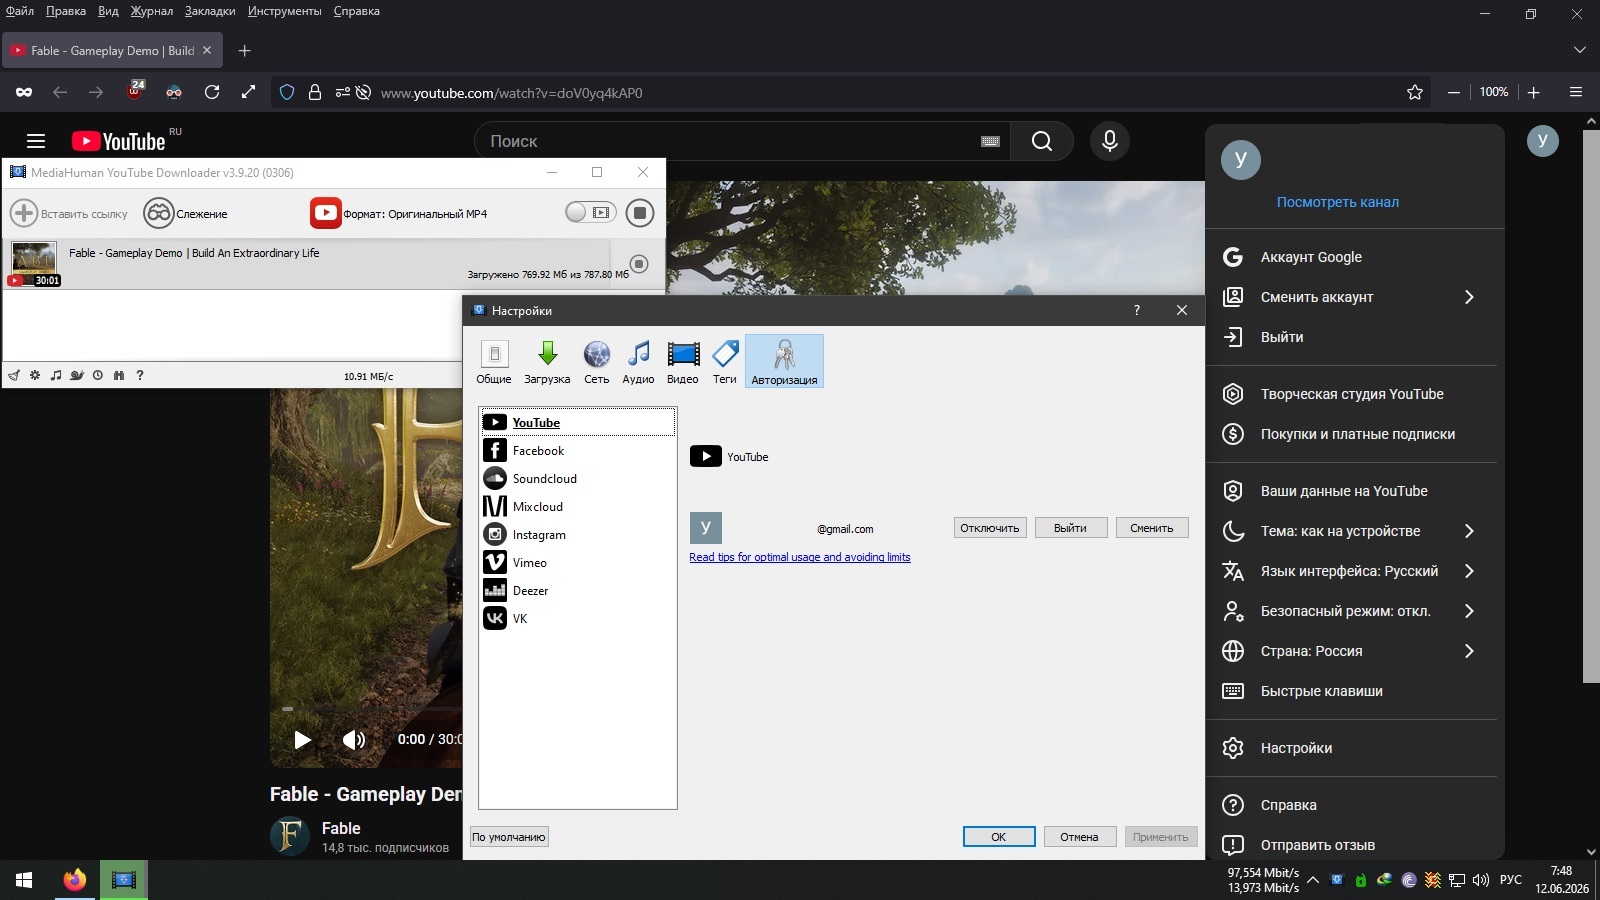Open the Firefox application hamburger menu
The image size is (1600, 900).
click(x=1576, y=92)
